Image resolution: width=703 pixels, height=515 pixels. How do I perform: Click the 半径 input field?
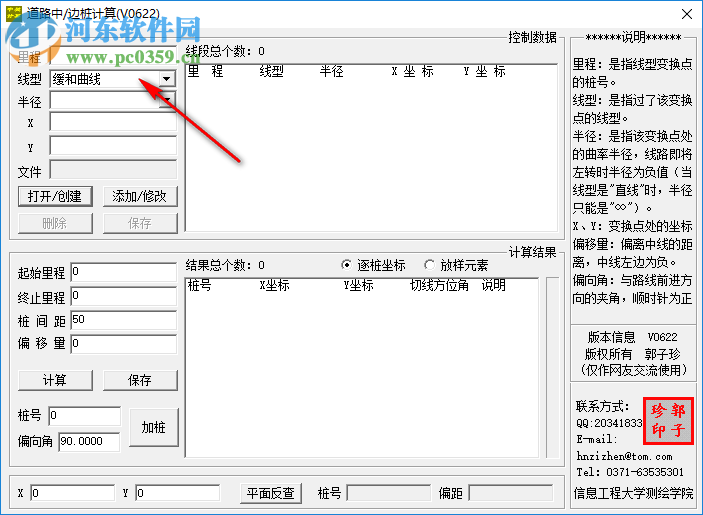pos(105,100)
